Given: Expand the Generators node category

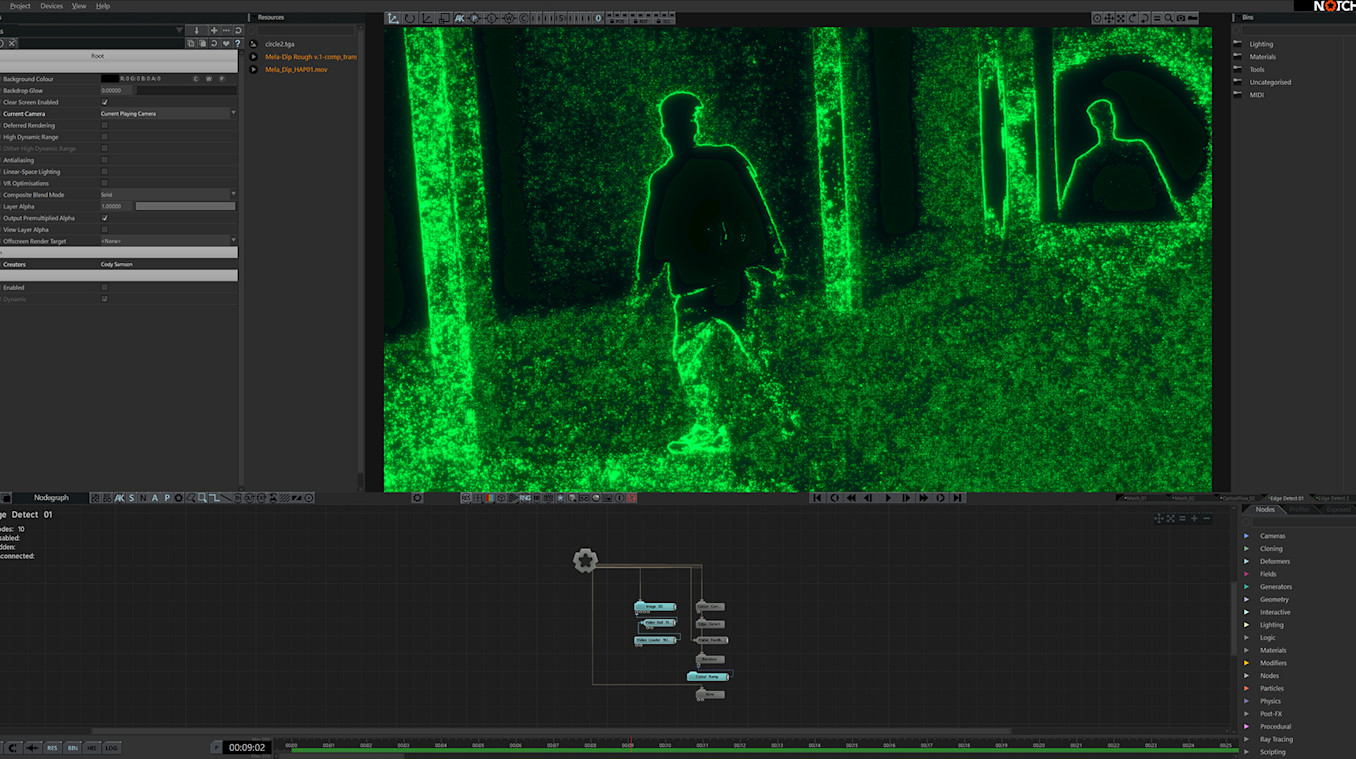Looking at the screenshot, I should (1246, 587).
